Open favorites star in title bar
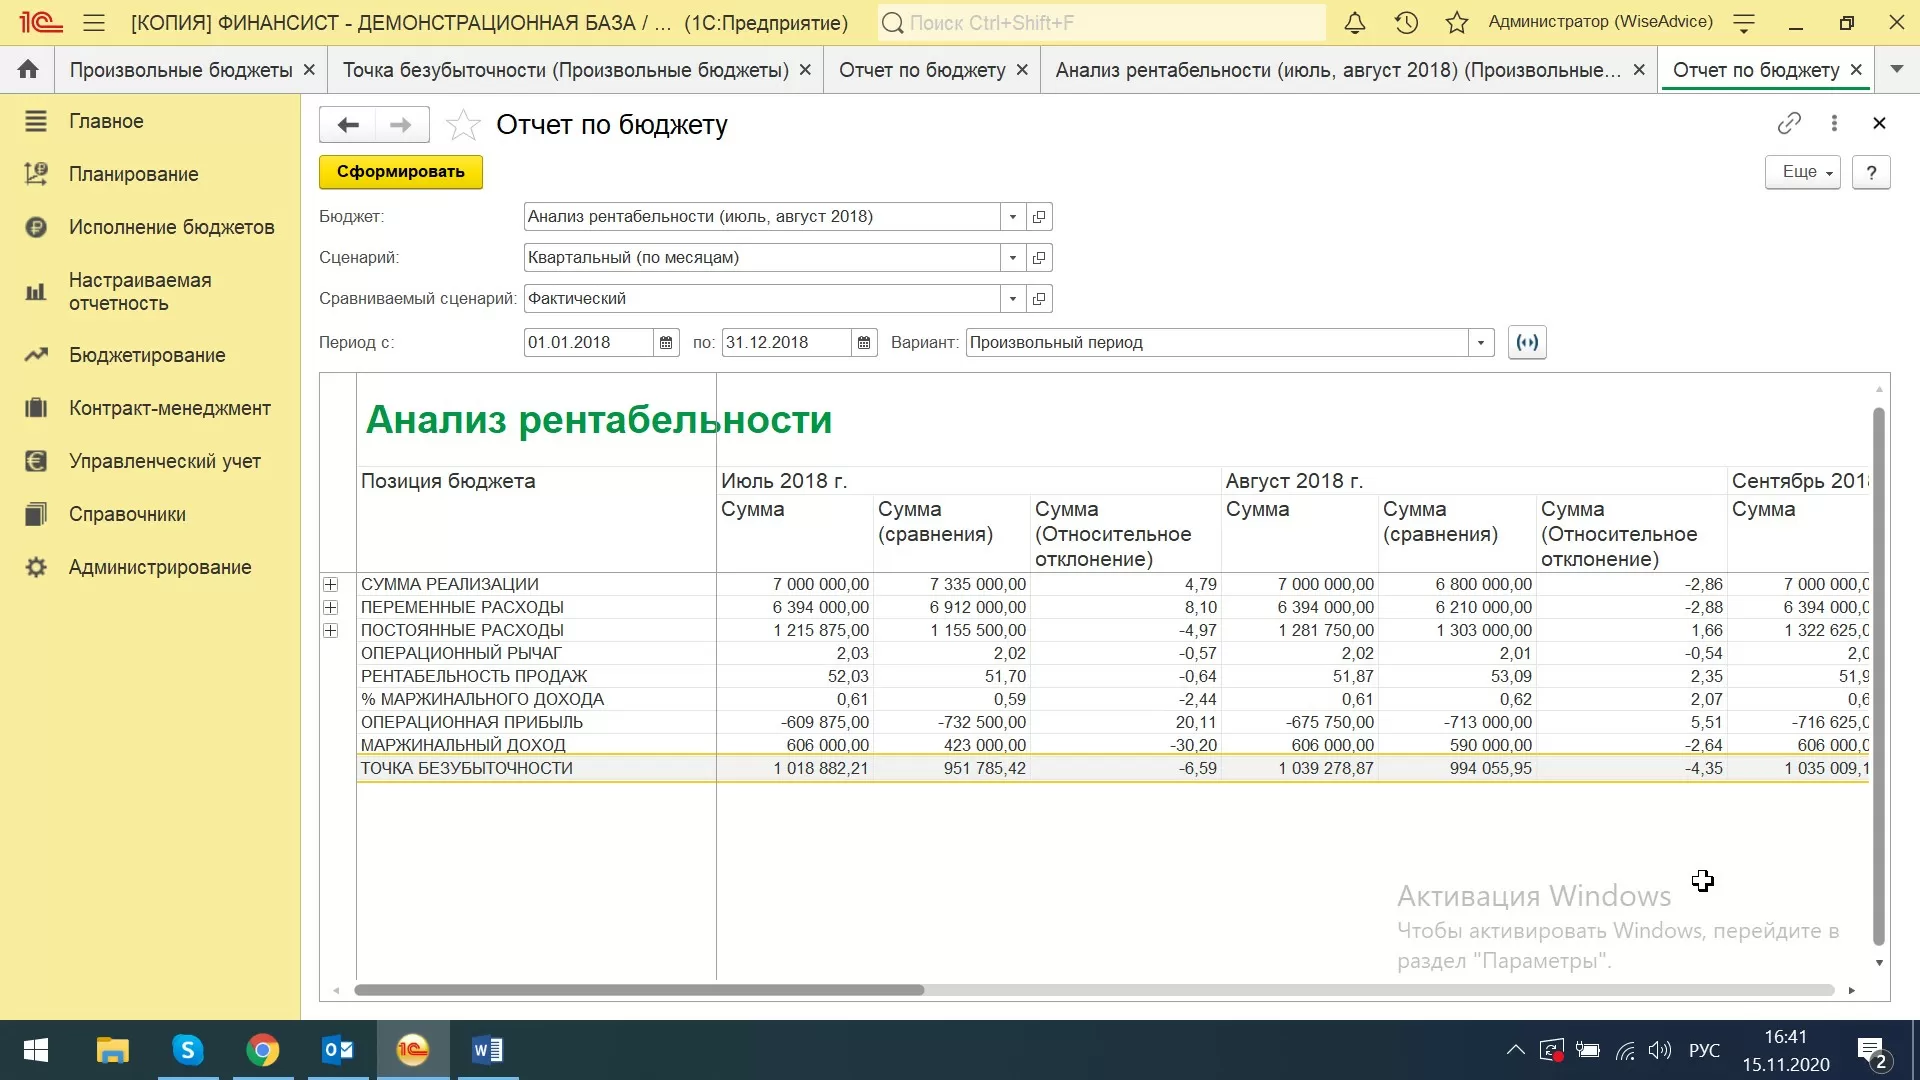The image size is (1920, 1080). tap(1457, 22)
